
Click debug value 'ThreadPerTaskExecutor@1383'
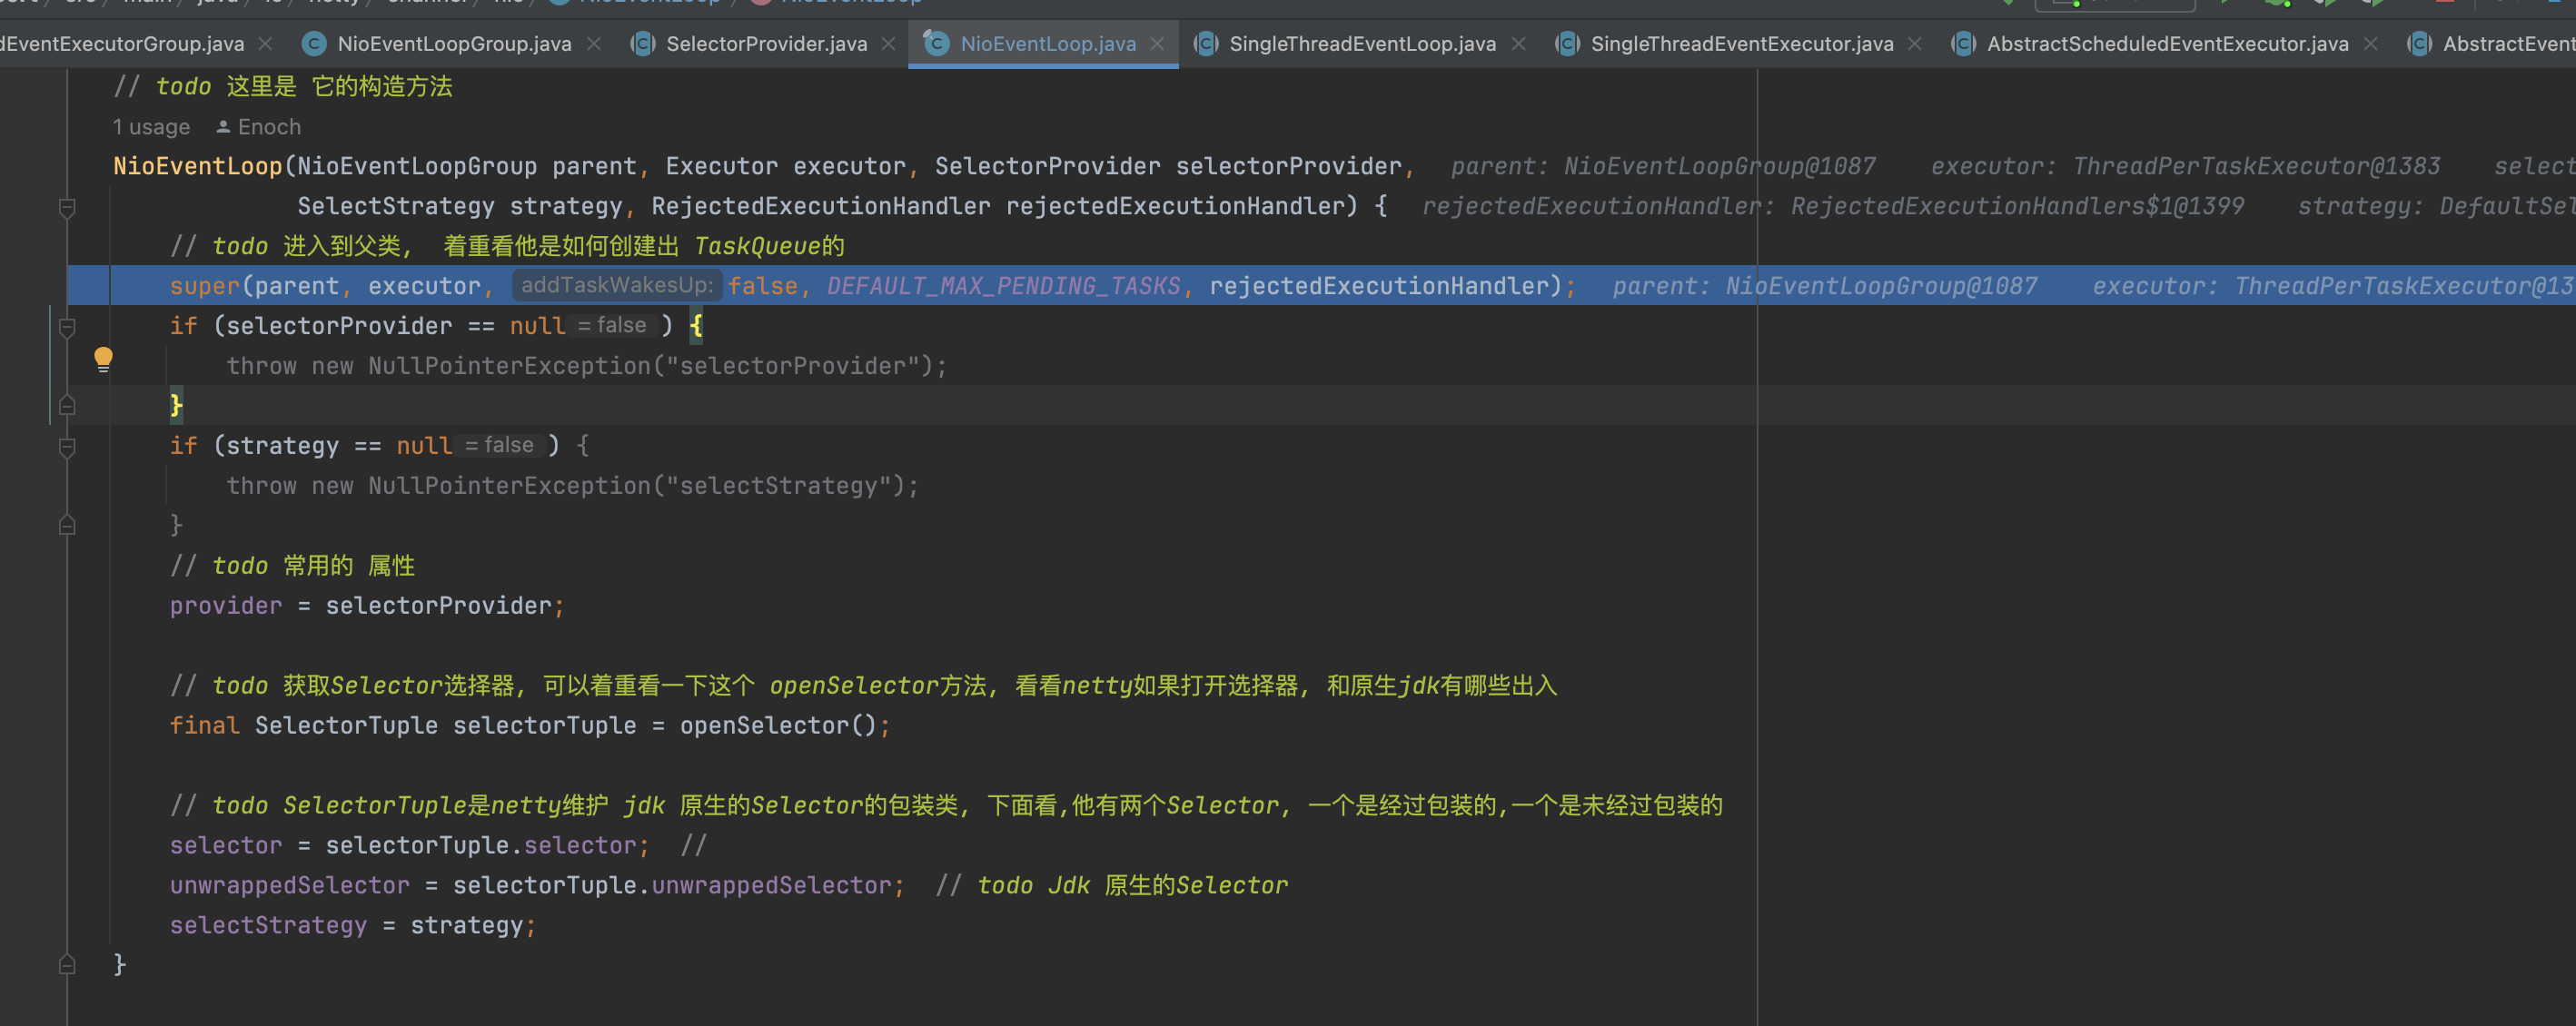tap(2256, 166)
